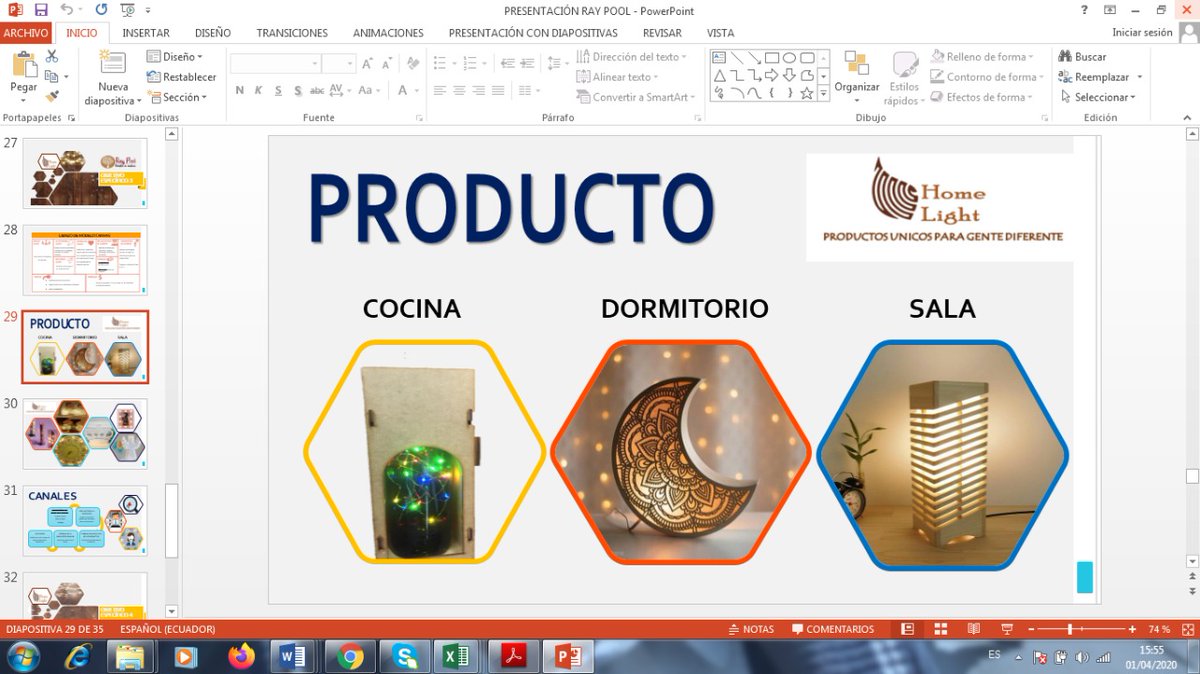Switch to the ANIMACIONES tab
The height and width of the screenshot is (674, 1200).
pyautogui.click(x=388, y=32)
